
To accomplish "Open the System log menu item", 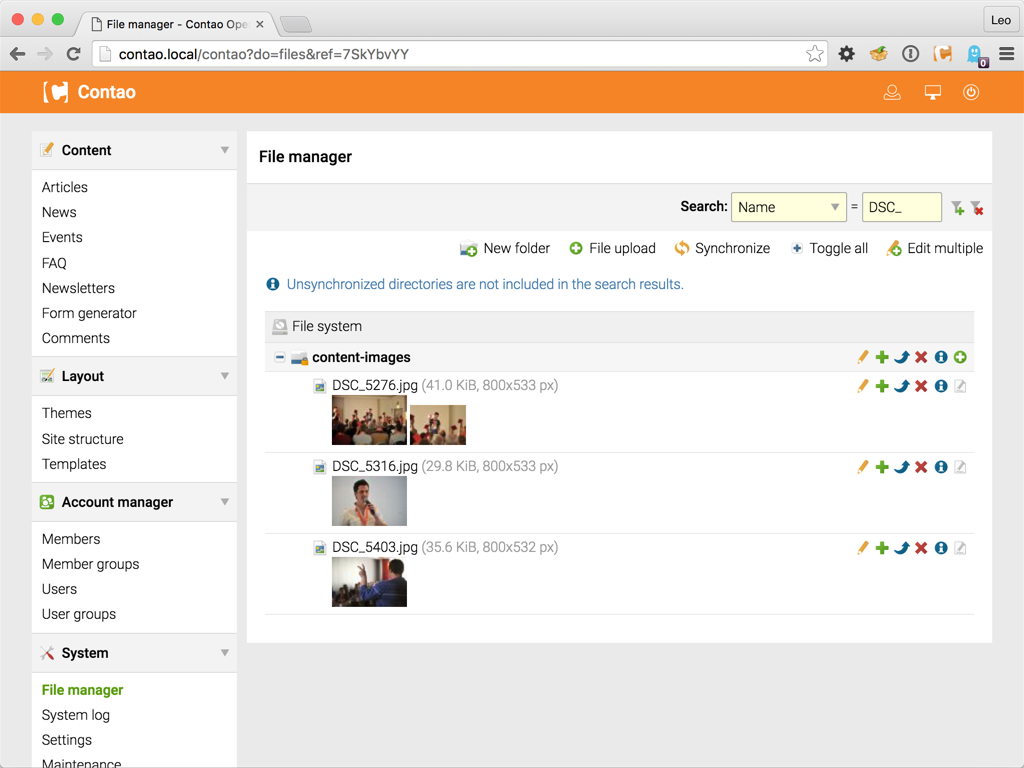I will [76, 715].
